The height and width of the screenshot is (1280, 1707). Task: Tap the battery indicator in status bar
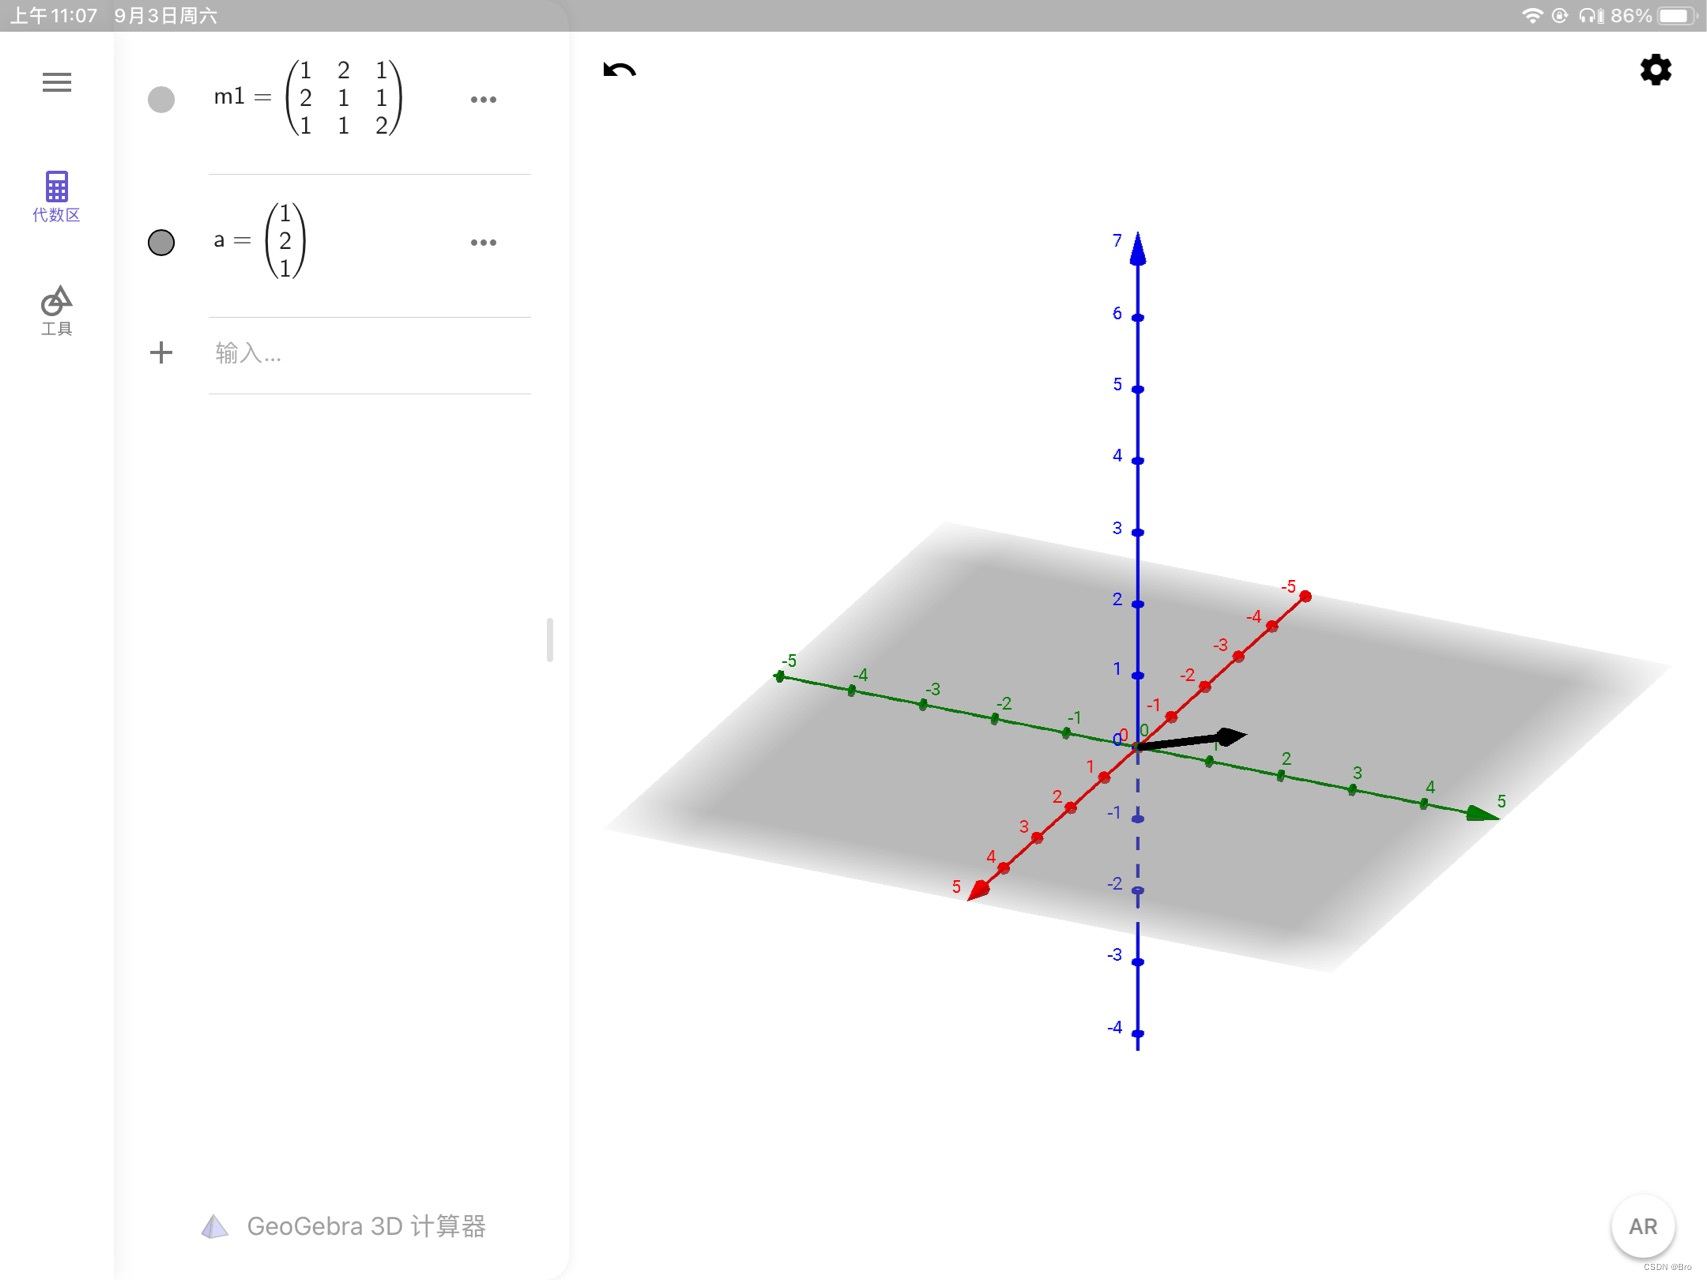(1675, 16)
